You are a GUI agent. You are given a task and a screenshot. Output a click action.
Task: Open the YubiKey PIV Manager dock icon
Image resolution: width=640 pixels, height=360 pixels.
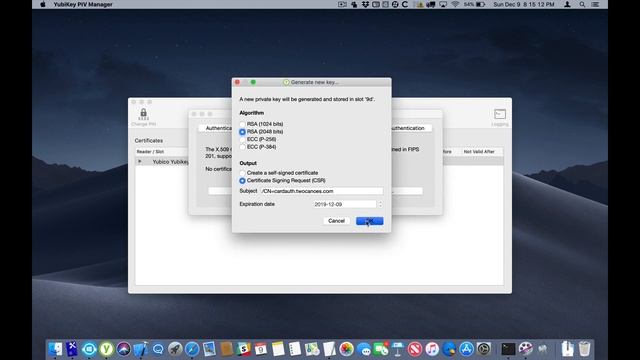coord(107,349)
